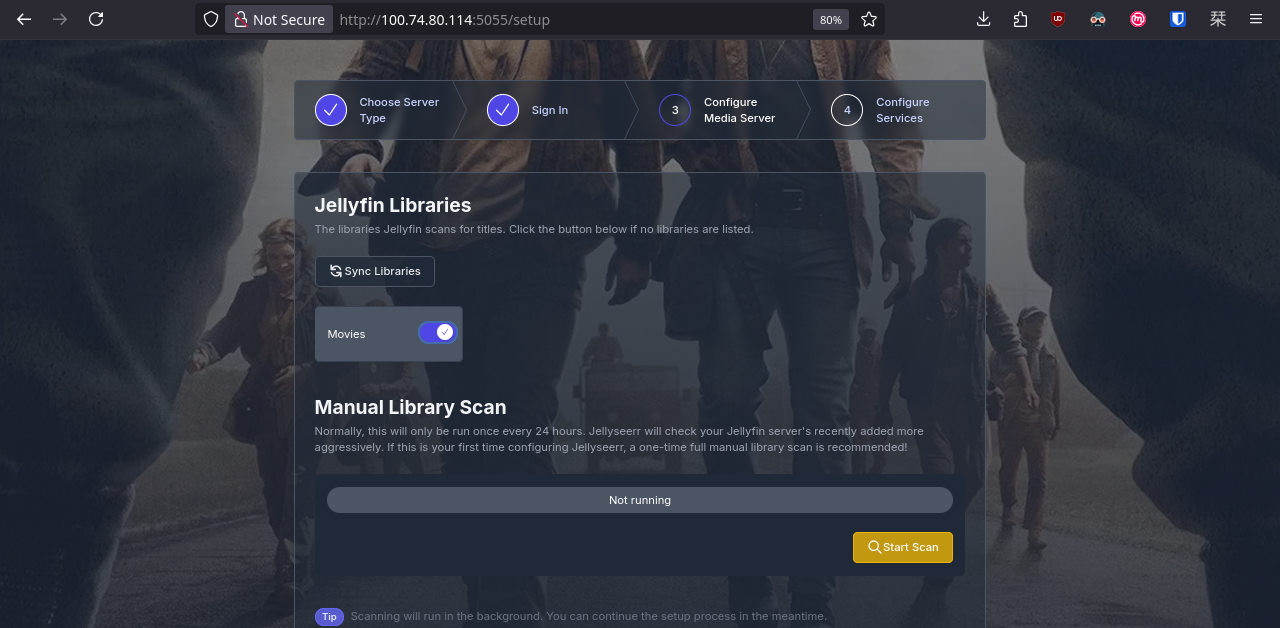Click the Jellyfin Libraries heading
This screenshot has height=628, width=1280.
coord(393,205)
